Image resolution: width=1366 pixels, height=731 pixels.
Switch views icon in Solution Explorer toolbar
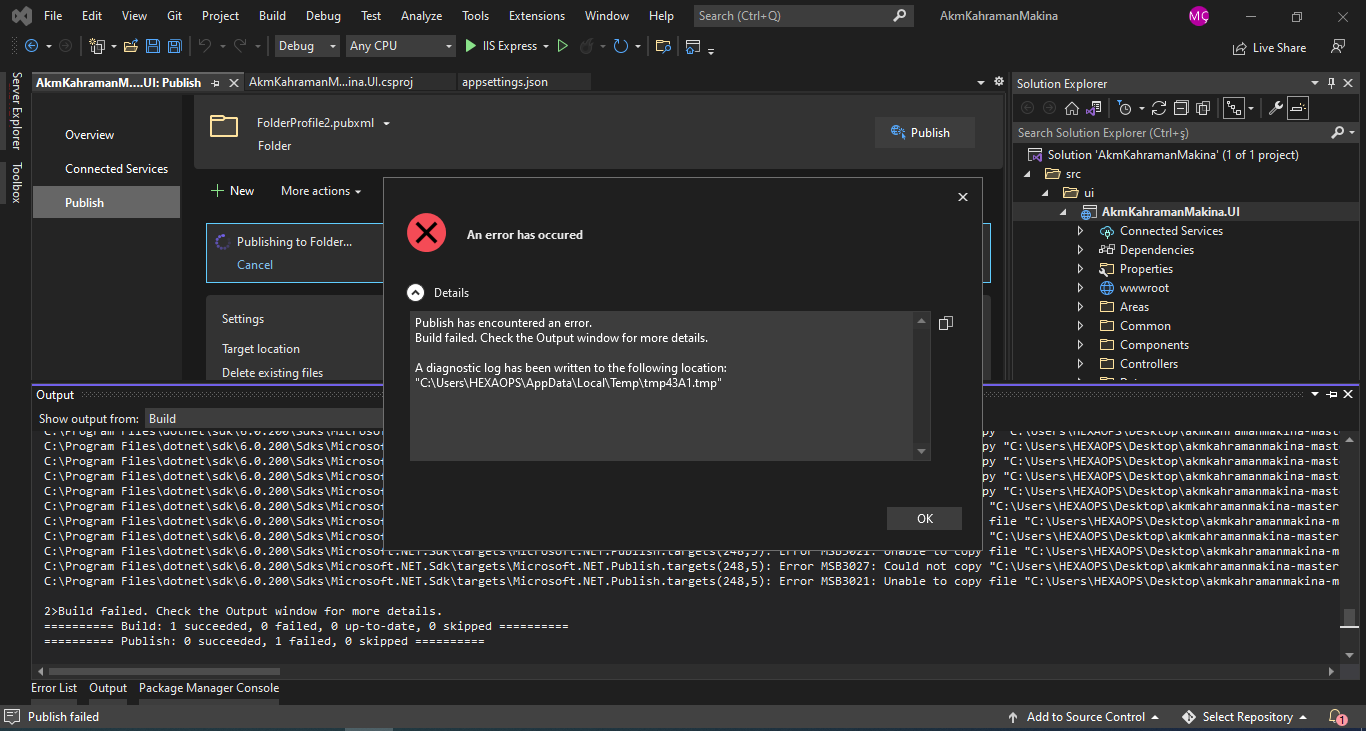click(x=1094, y=108)
